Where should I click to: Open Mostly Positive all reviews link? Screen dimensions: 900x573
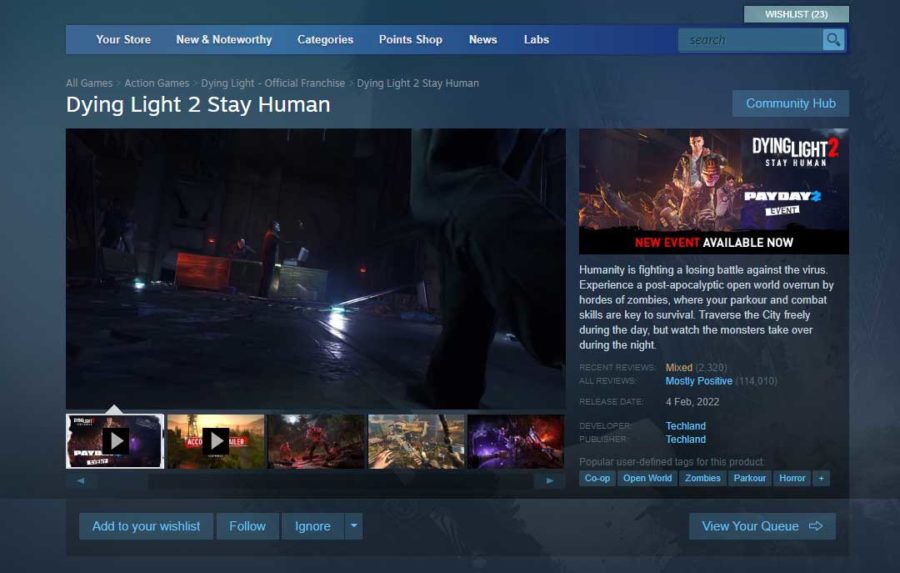pyautogui.click(x=699, y=381)
